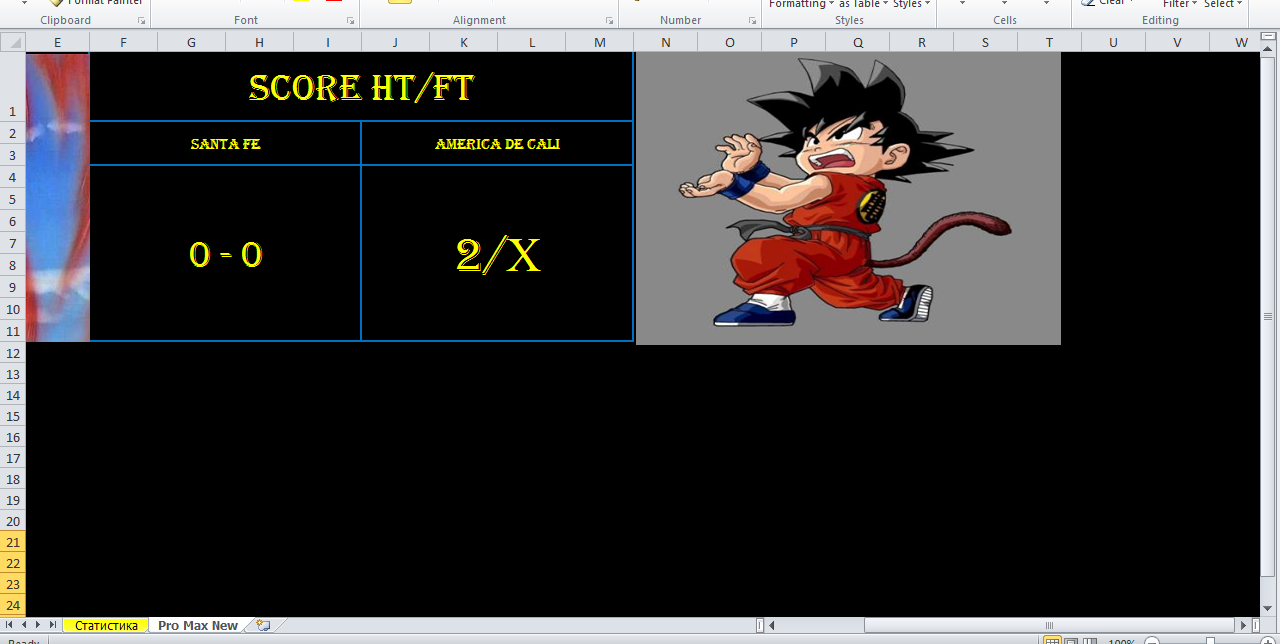The width and height of the screenshot is (1280, 644).
Task: Select column R header
Action: (921, 42)
